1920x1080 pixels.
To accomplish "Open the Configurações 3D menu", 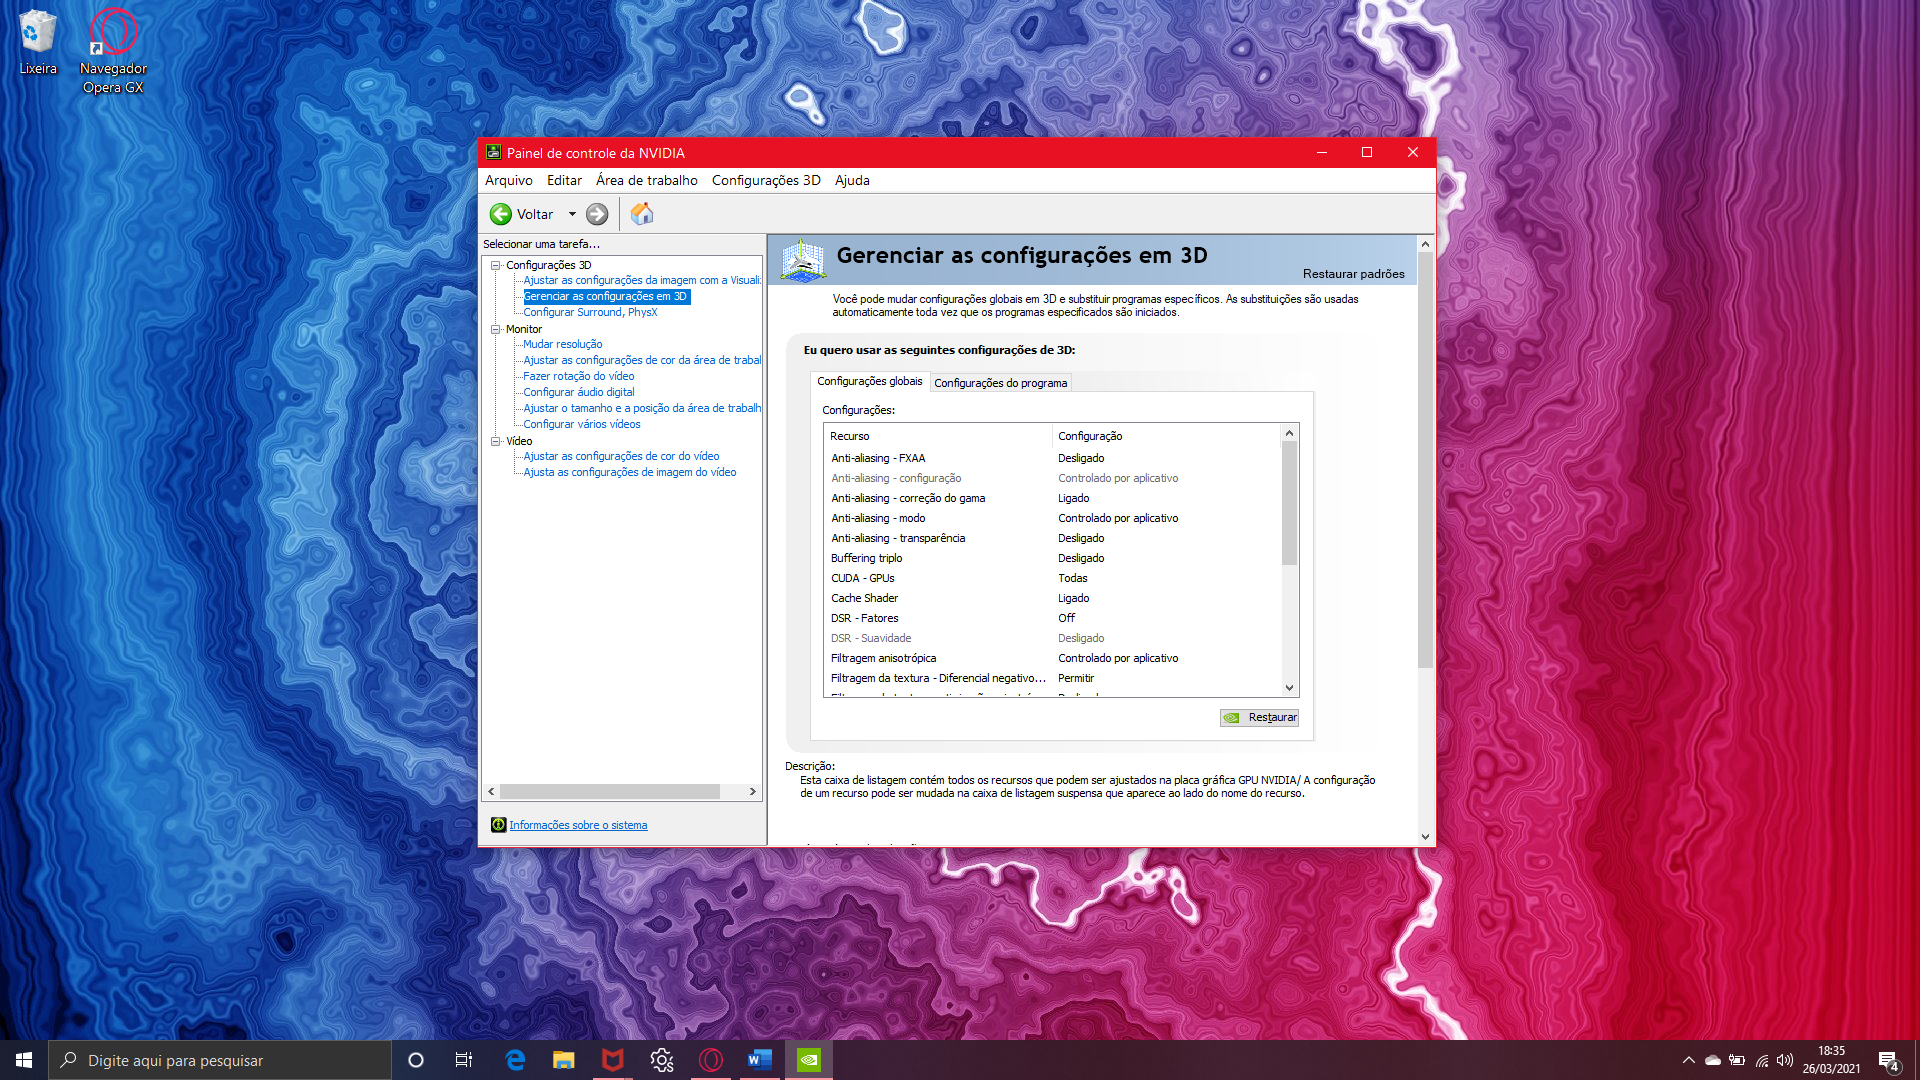I will (x=766, y=180).
